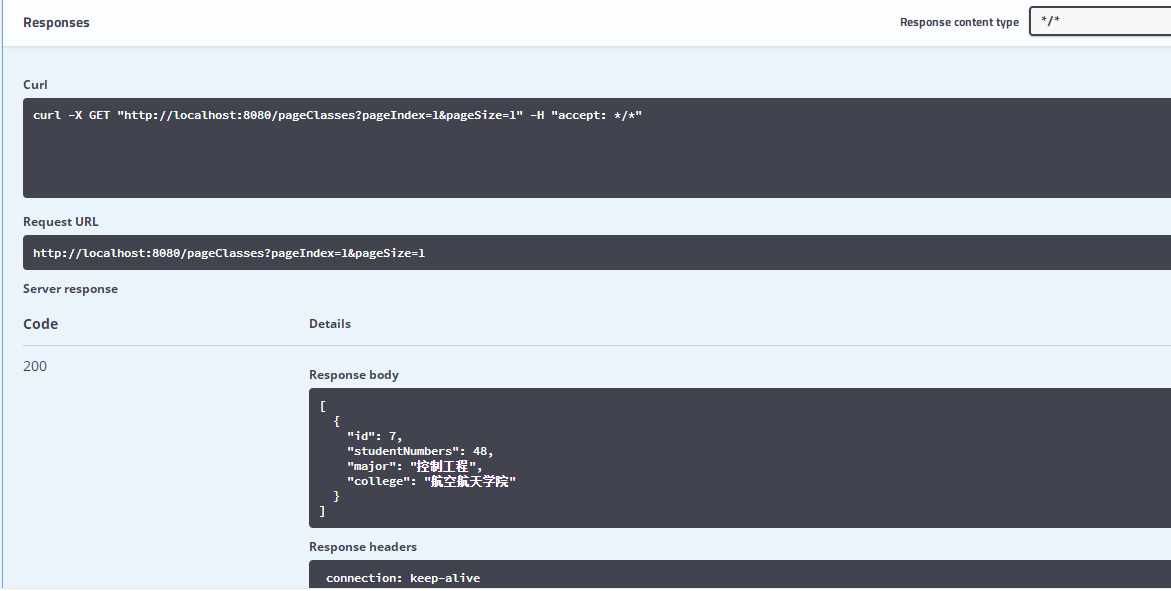
Task: Click the Request URL label
Action: point(60,222)
